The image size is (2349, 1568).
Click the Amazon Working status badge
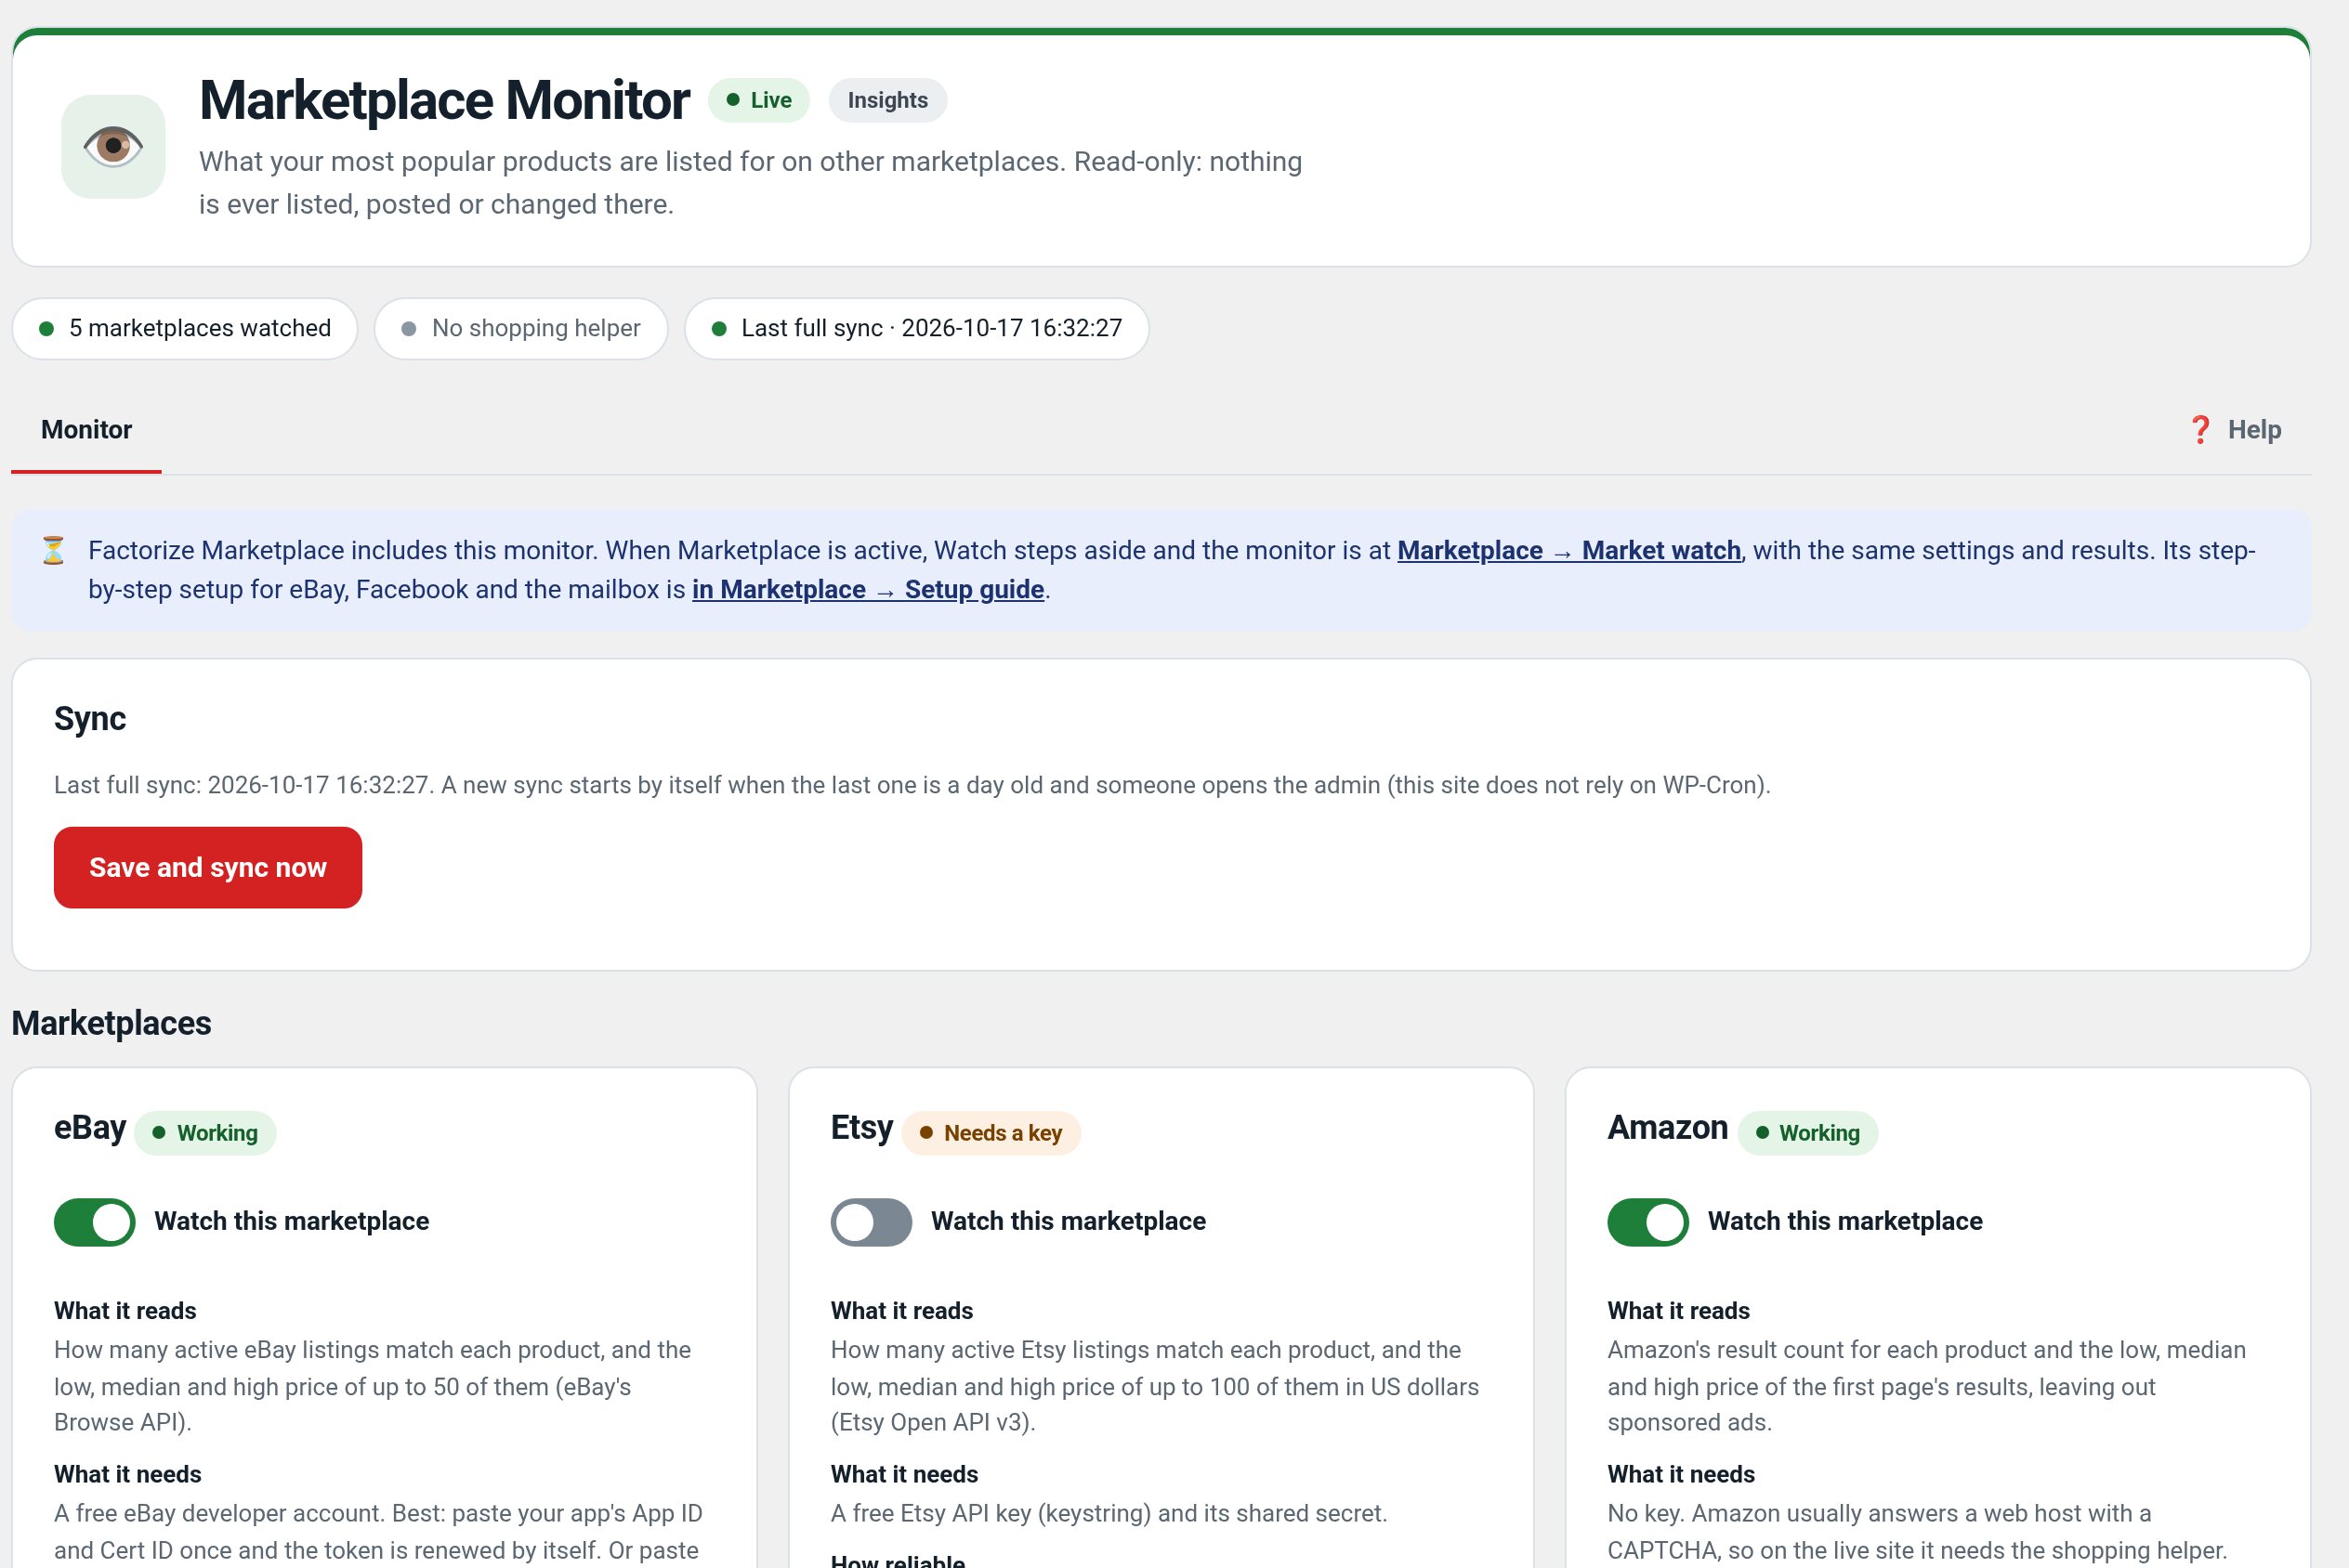(x=1808, y=1133)
